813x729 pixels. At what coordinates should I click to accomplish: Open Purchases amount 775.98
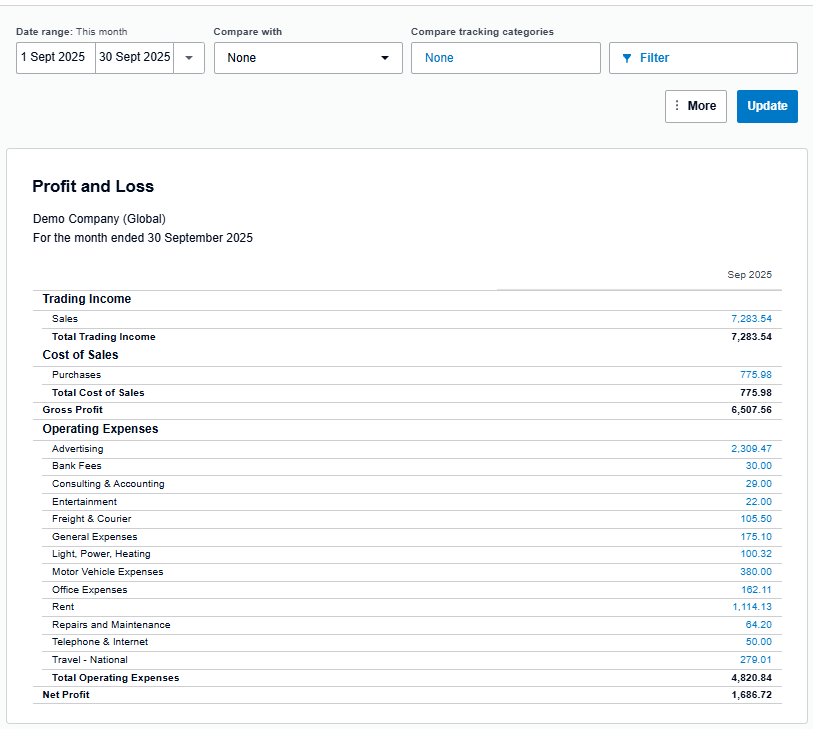pyautogui.click(x=755, y=375)
